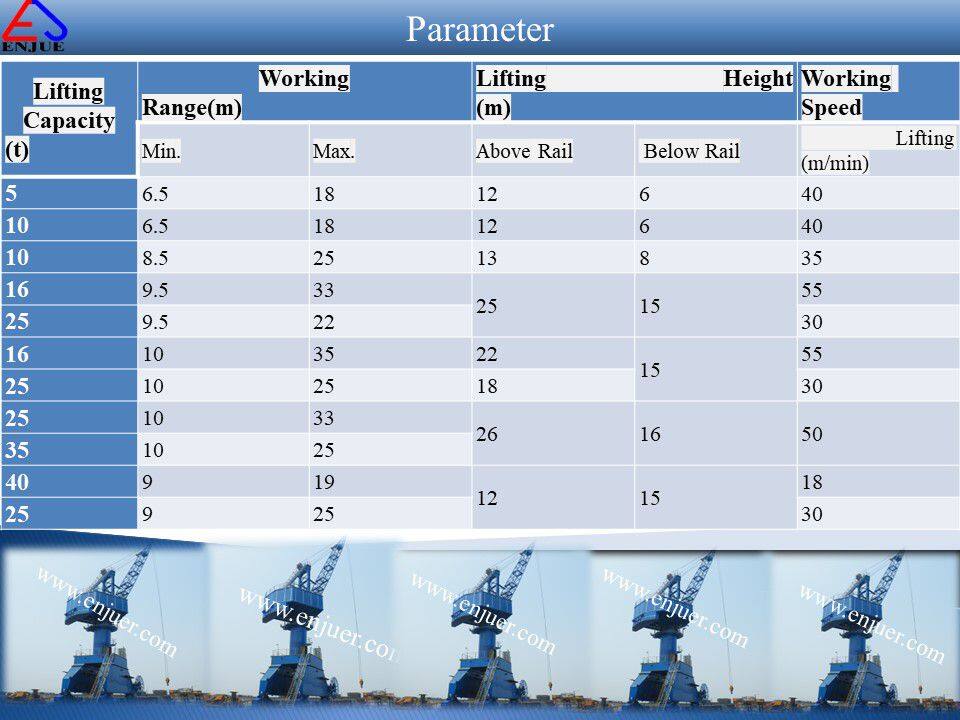Click the Below Rail sub-header
The height and width of the screenshot is (720, 960).
[714, 151]
